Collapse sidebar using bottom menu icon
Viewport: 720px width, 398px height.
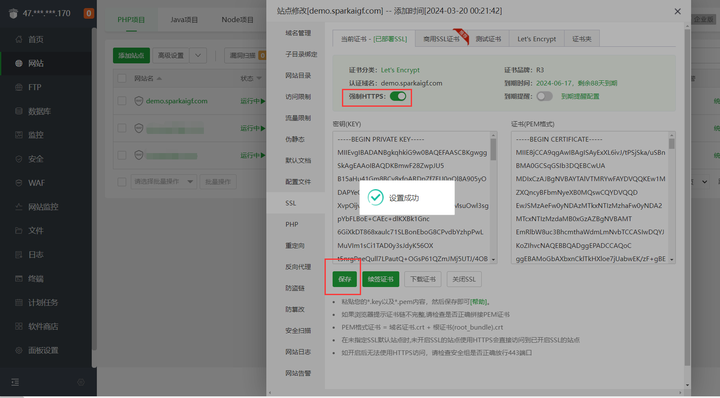coord(15,382)
